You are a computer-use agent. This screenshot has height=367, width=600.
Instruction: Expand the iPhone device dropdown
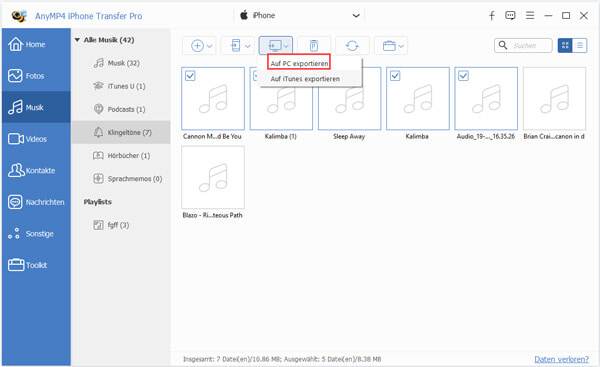(x=356, y=16)
